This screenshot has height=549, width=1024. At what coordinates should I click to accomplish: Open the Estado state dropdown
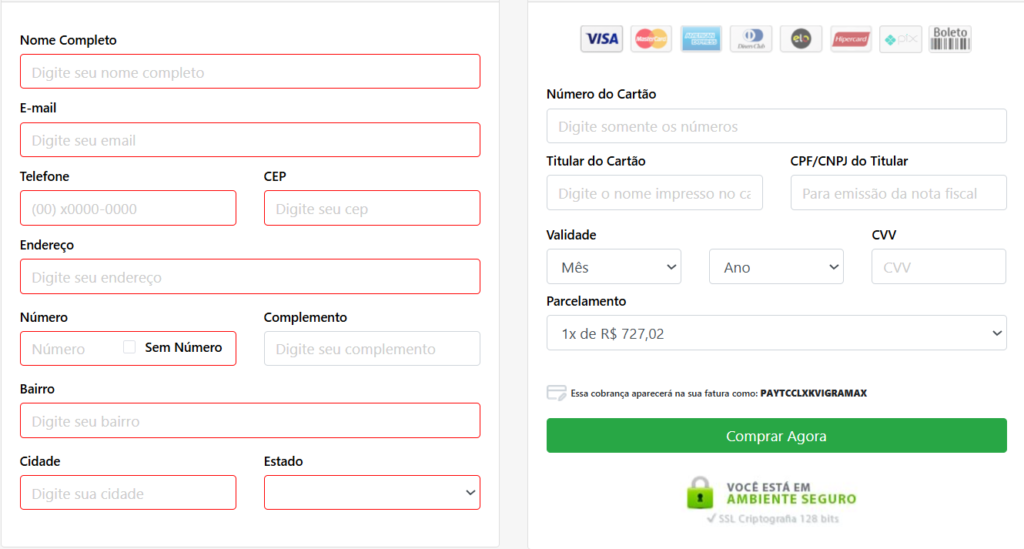point(372,492)
